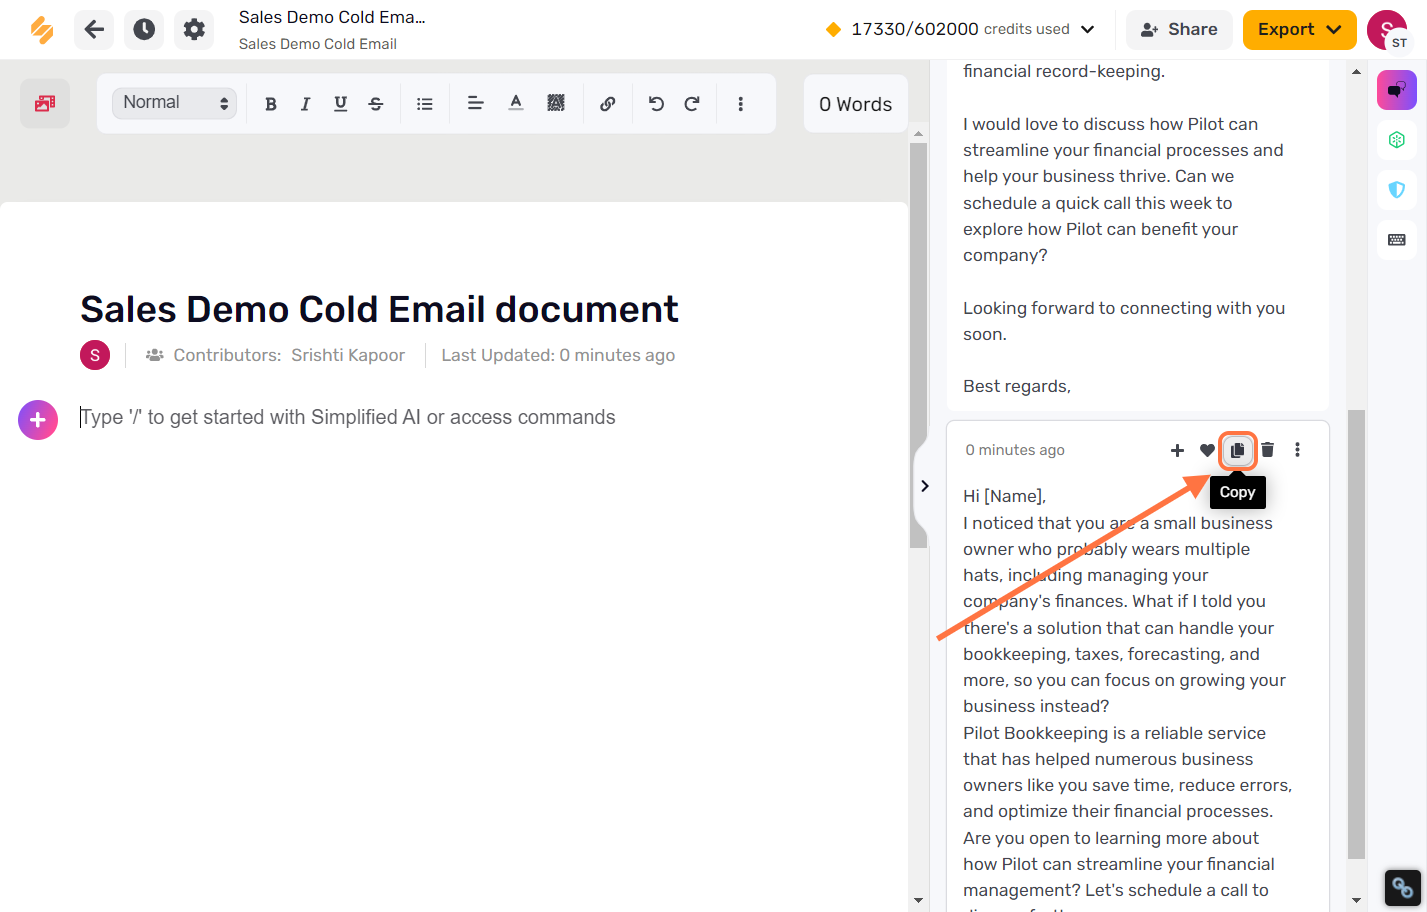Click the purple plus add-block button

coord(38,420)
